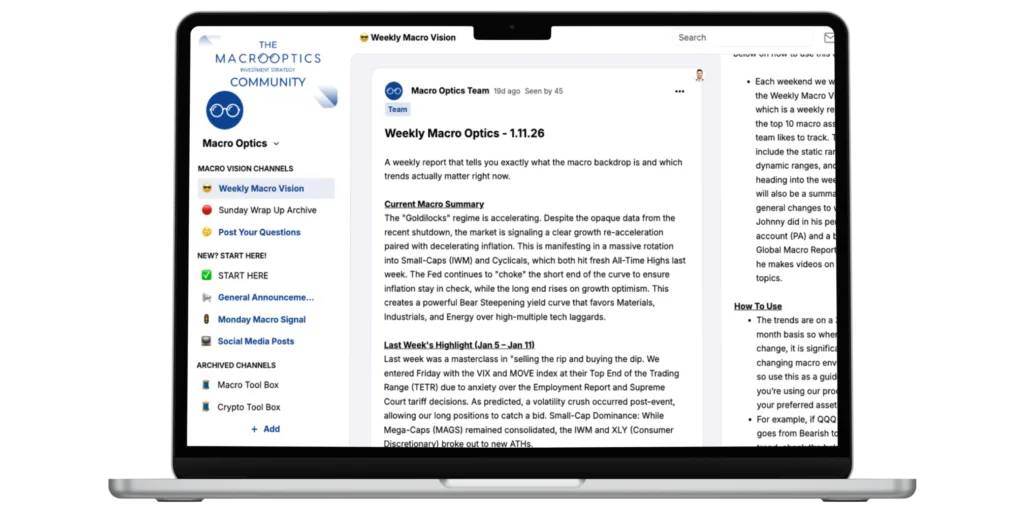Open the Macro Tool Box archived channel
This screenshot has width=1024, height=512.
(248, 385)
